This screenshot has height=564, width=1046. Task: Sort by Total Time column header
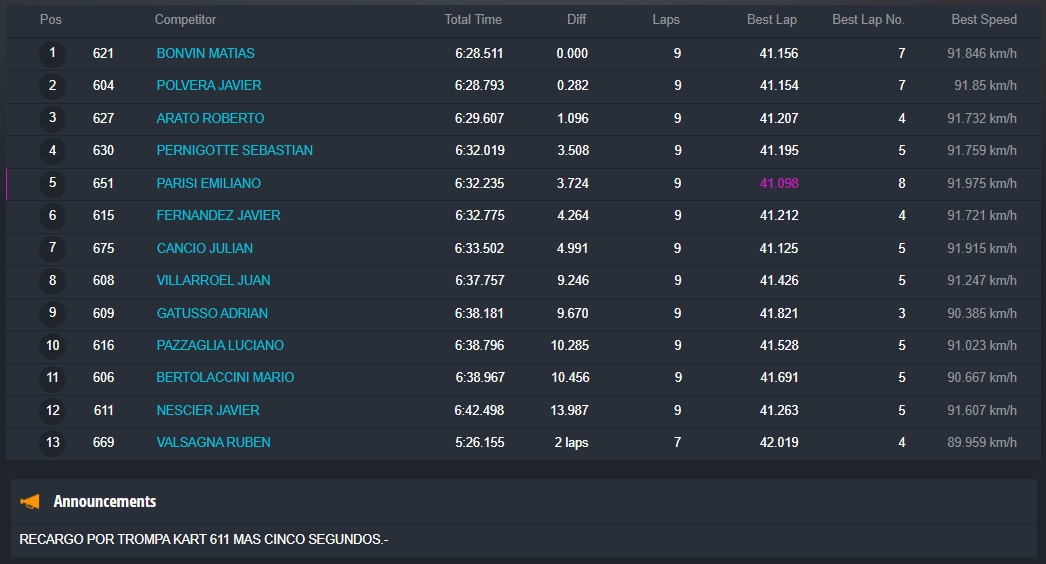[x=473, y=19]
